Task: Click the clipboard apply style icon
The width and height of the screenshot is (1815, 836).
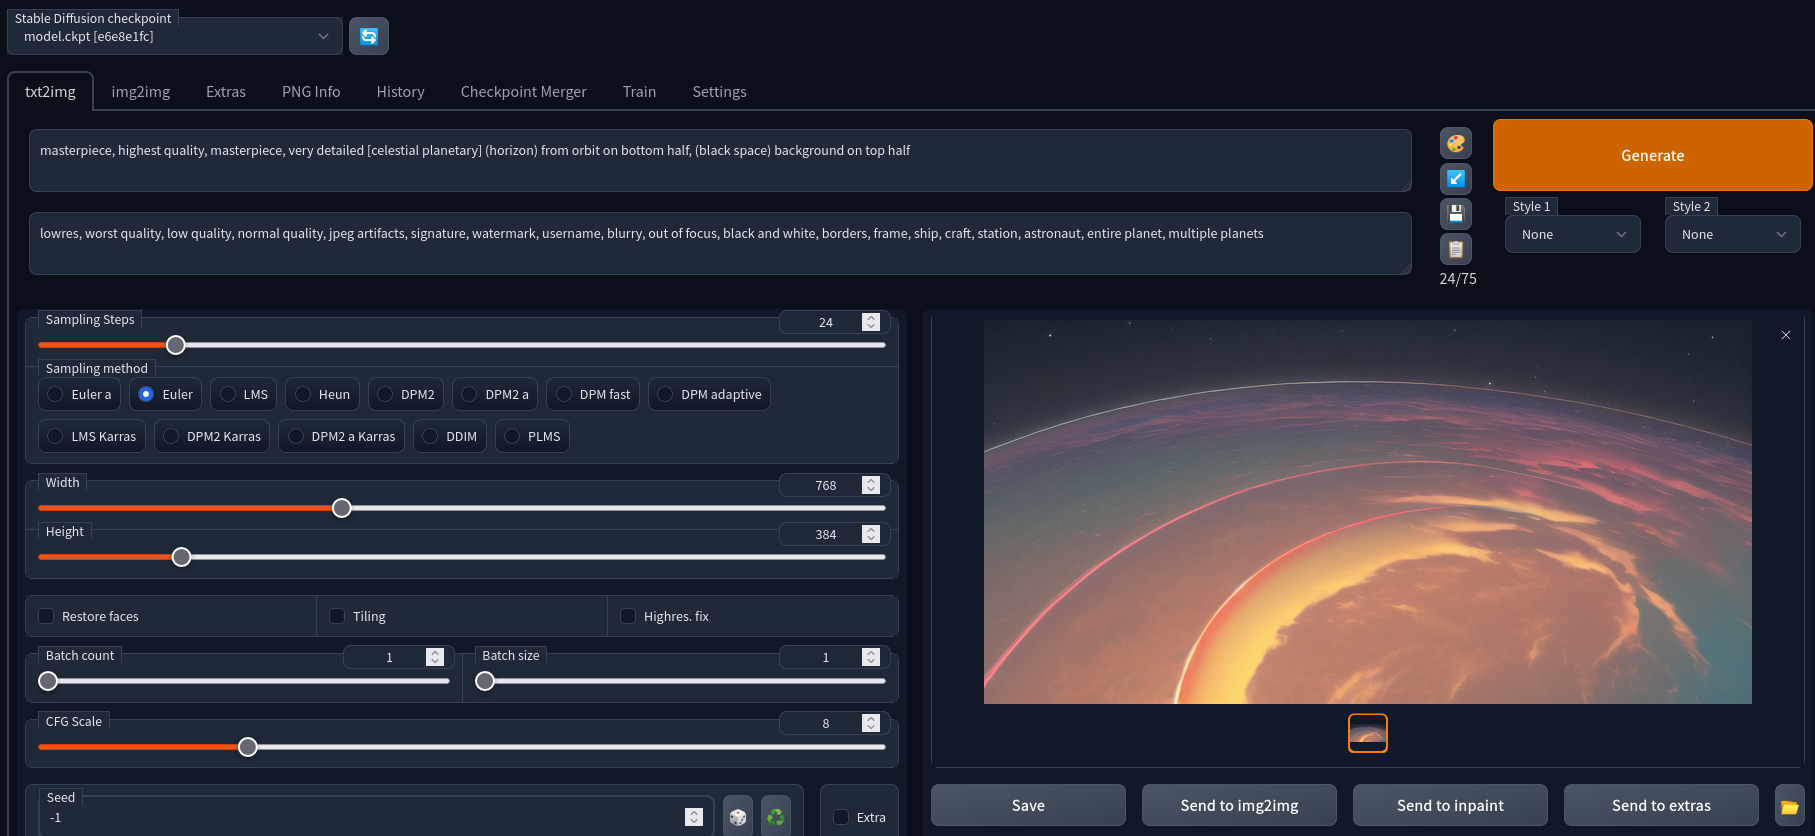Action: (1456, 248)
